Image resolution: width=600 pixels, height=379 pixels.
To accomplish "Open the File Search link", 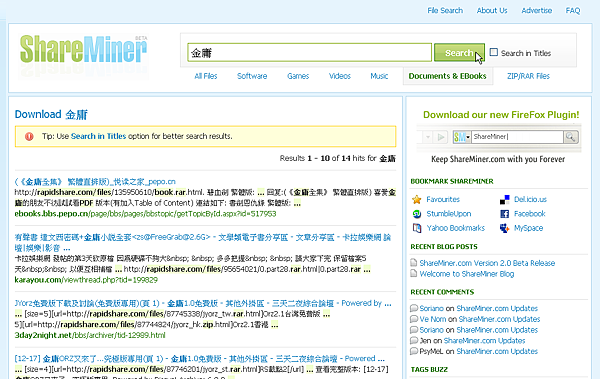I will point(445,10).
